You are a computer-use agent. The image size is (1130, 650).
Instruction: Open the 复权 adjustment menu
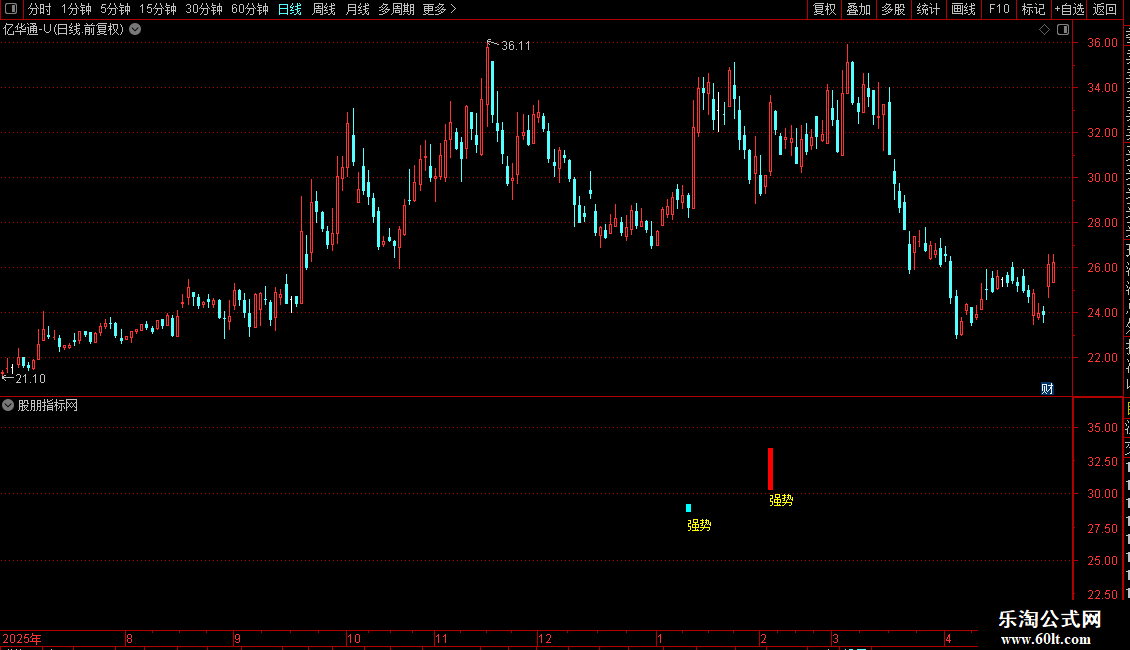click(824, 9)
